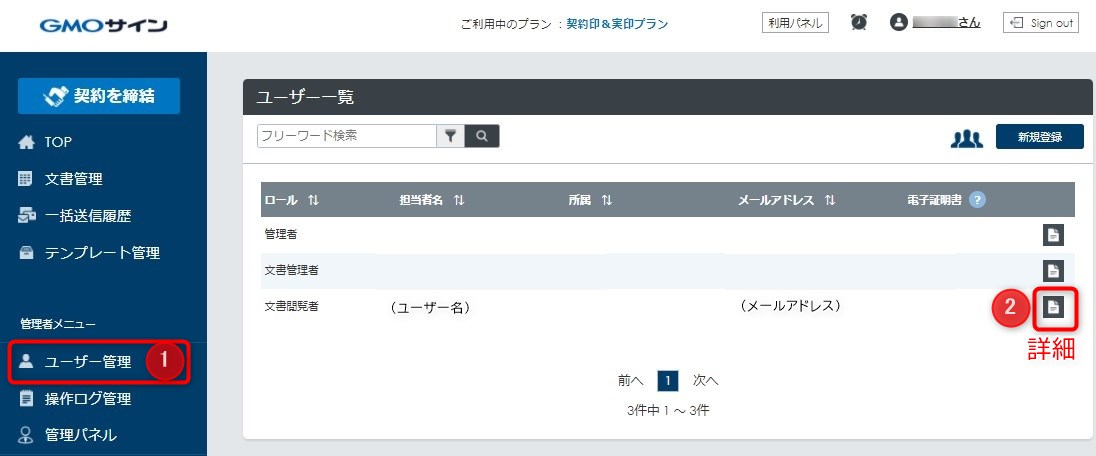1096x456 pixels.
Task: Open detail icon for 文書管理者 row
Action: tap(1052, 271)
